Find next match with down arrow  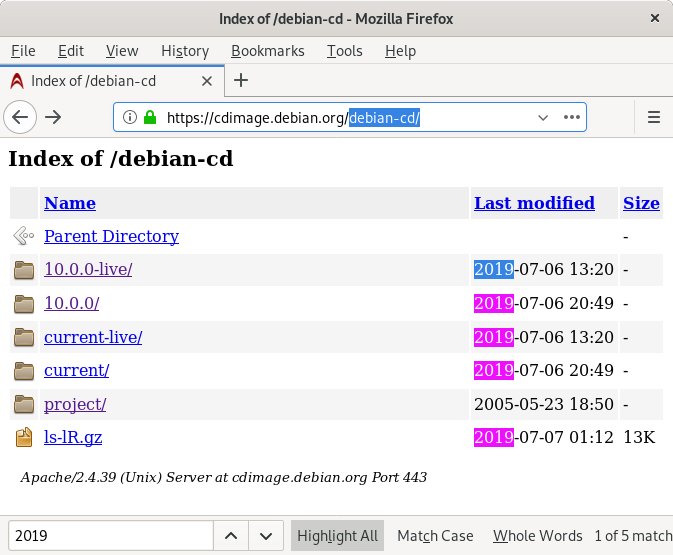pyautogui.click(x=266, y=536)
